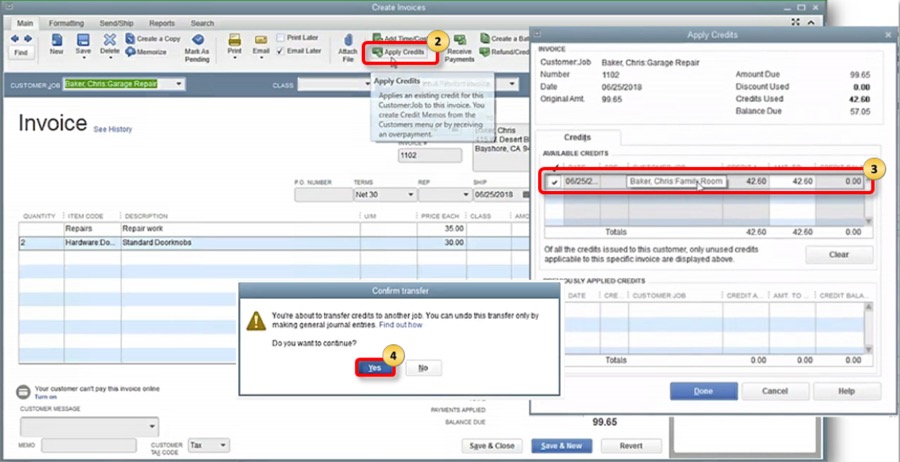Click the Clear button in Apply Credits
The width and height of the screenshot is (900, 462).
click(x=839, y=255)
